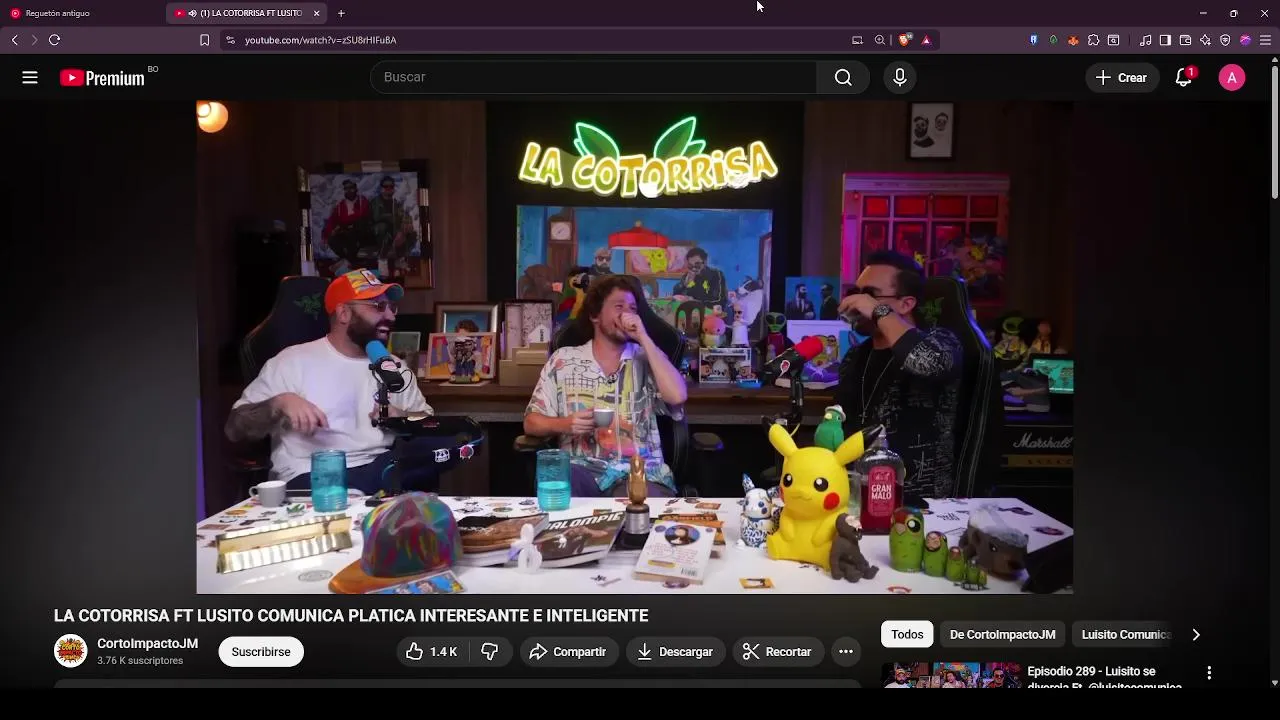Activate voice search microphone
The height and width of the screenshot is (720, 1280).
coord(900,77)
